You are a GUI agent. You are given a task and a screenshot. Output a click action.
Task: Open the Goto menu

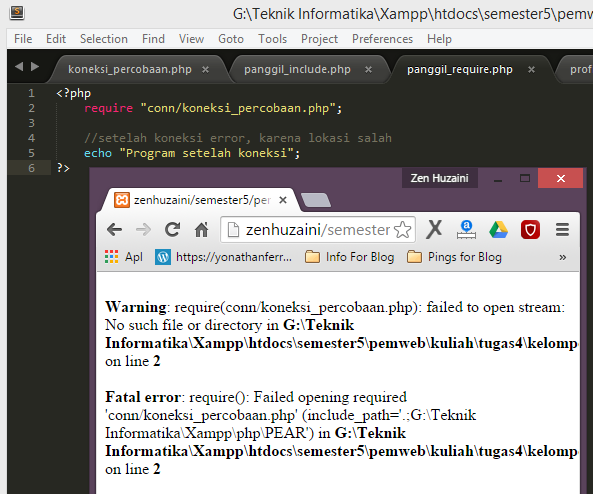[231, 39]
